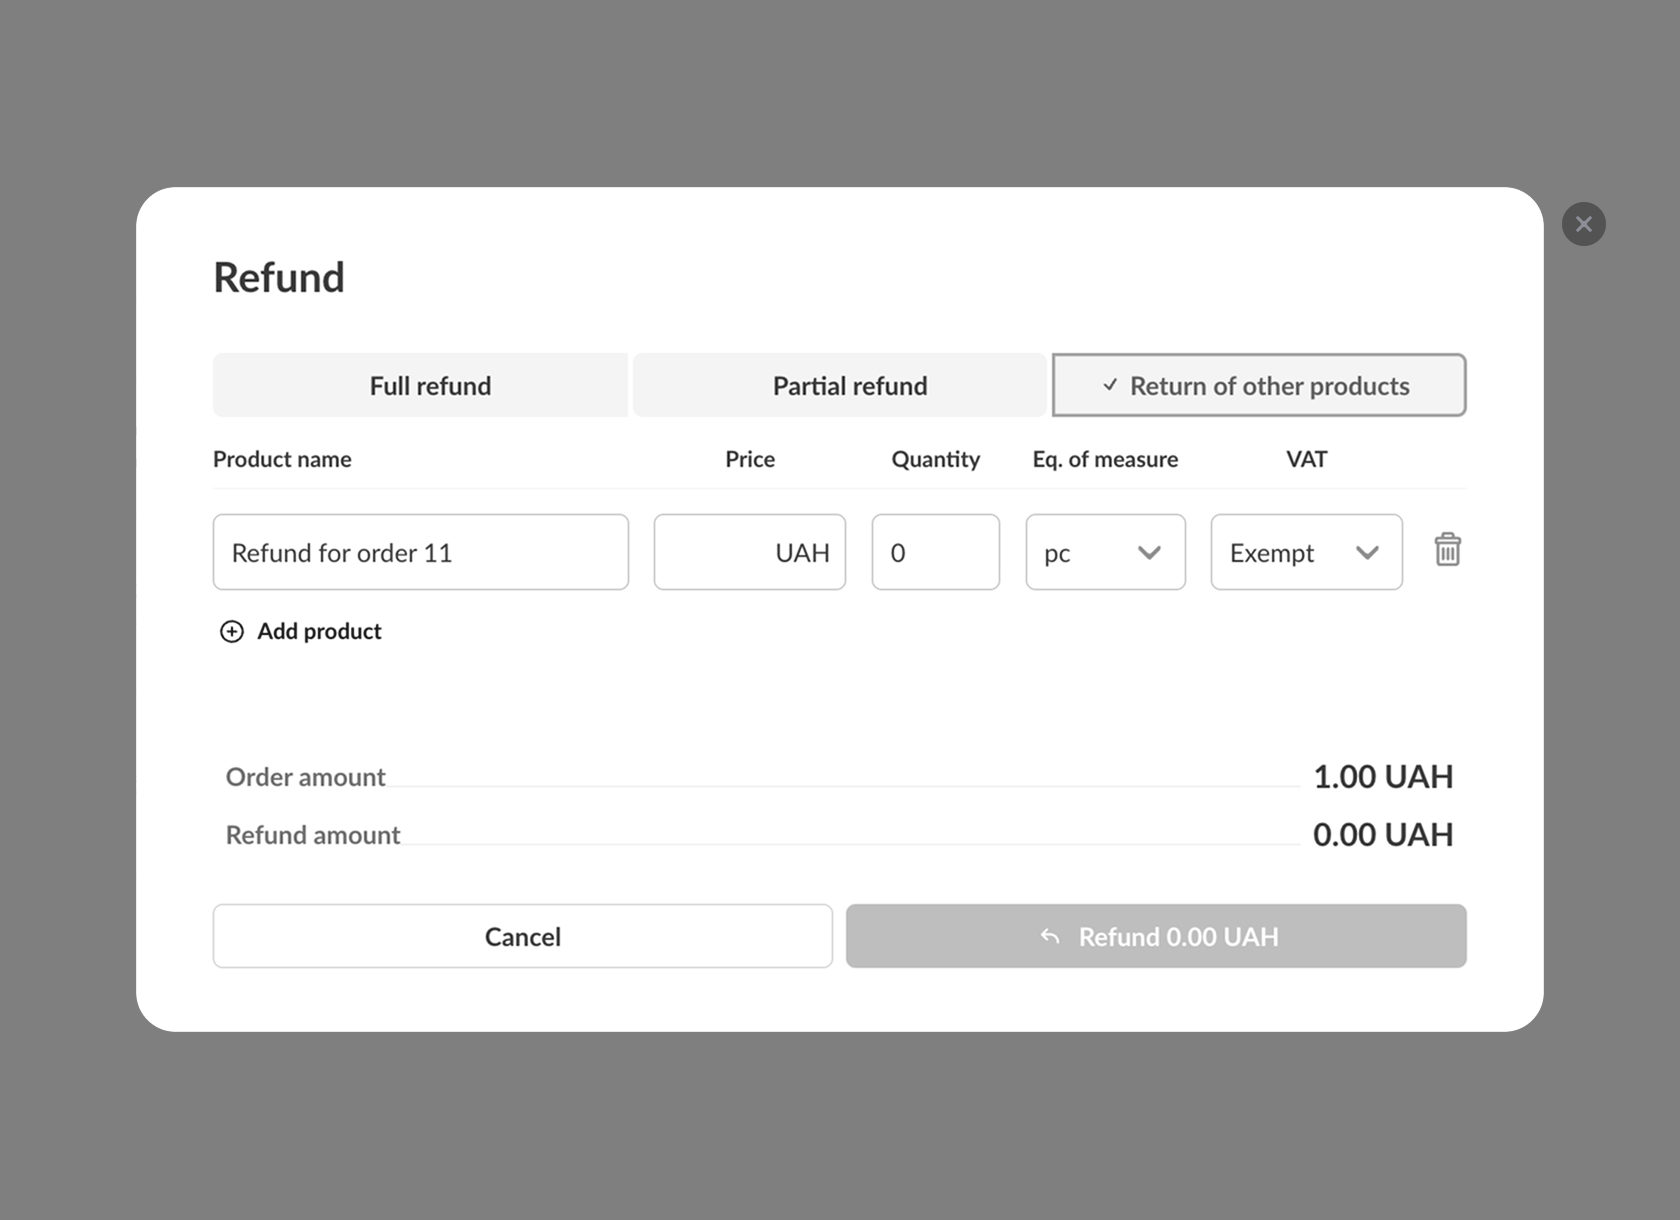Click the Refund amount 0.00 UAH value
The image size is (1680, 1220).
click(1382, 834)
